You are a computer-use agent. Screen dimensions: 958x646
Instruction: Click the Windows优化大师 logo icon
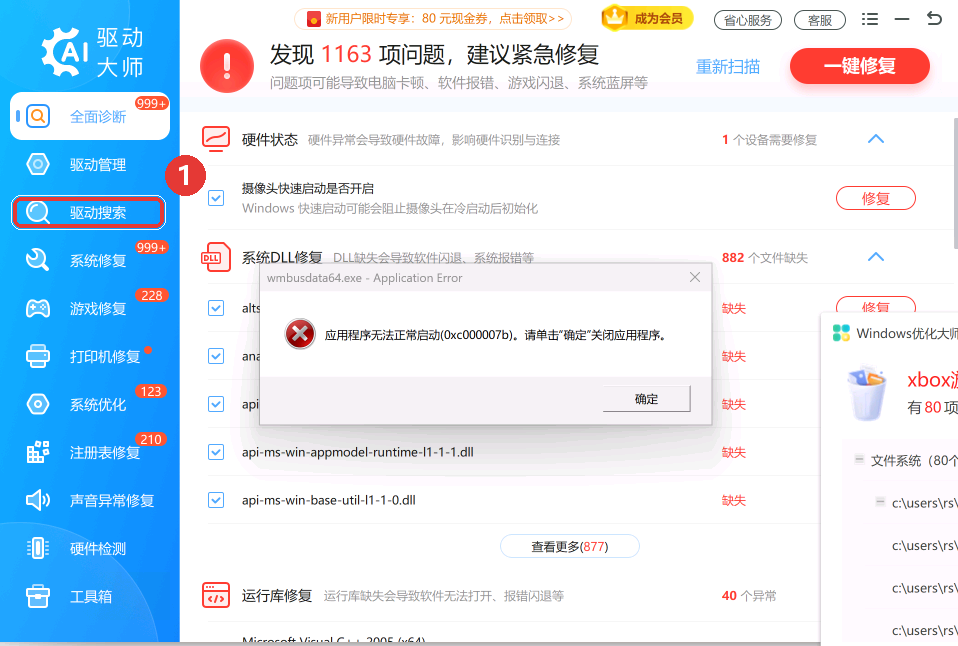841,333
